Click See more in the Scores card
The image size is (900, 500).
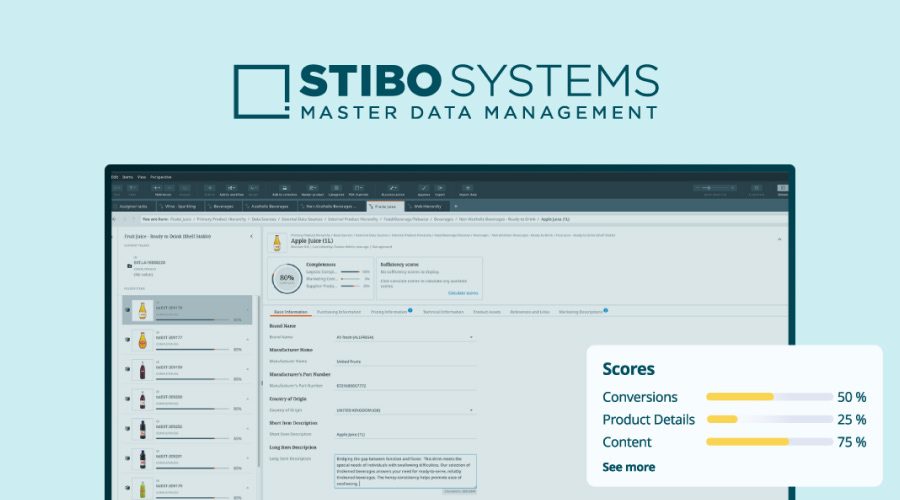[629, 467]
